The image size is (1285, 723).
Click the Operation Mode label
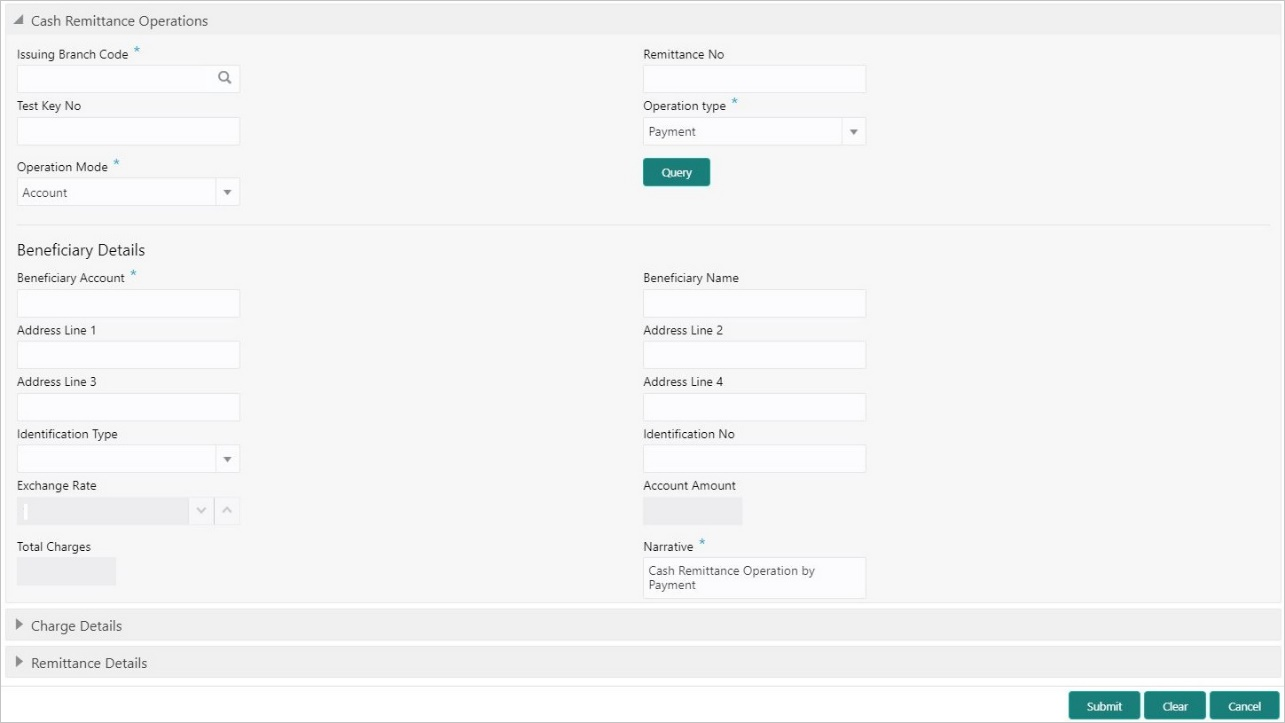click(x=62, y=167)
